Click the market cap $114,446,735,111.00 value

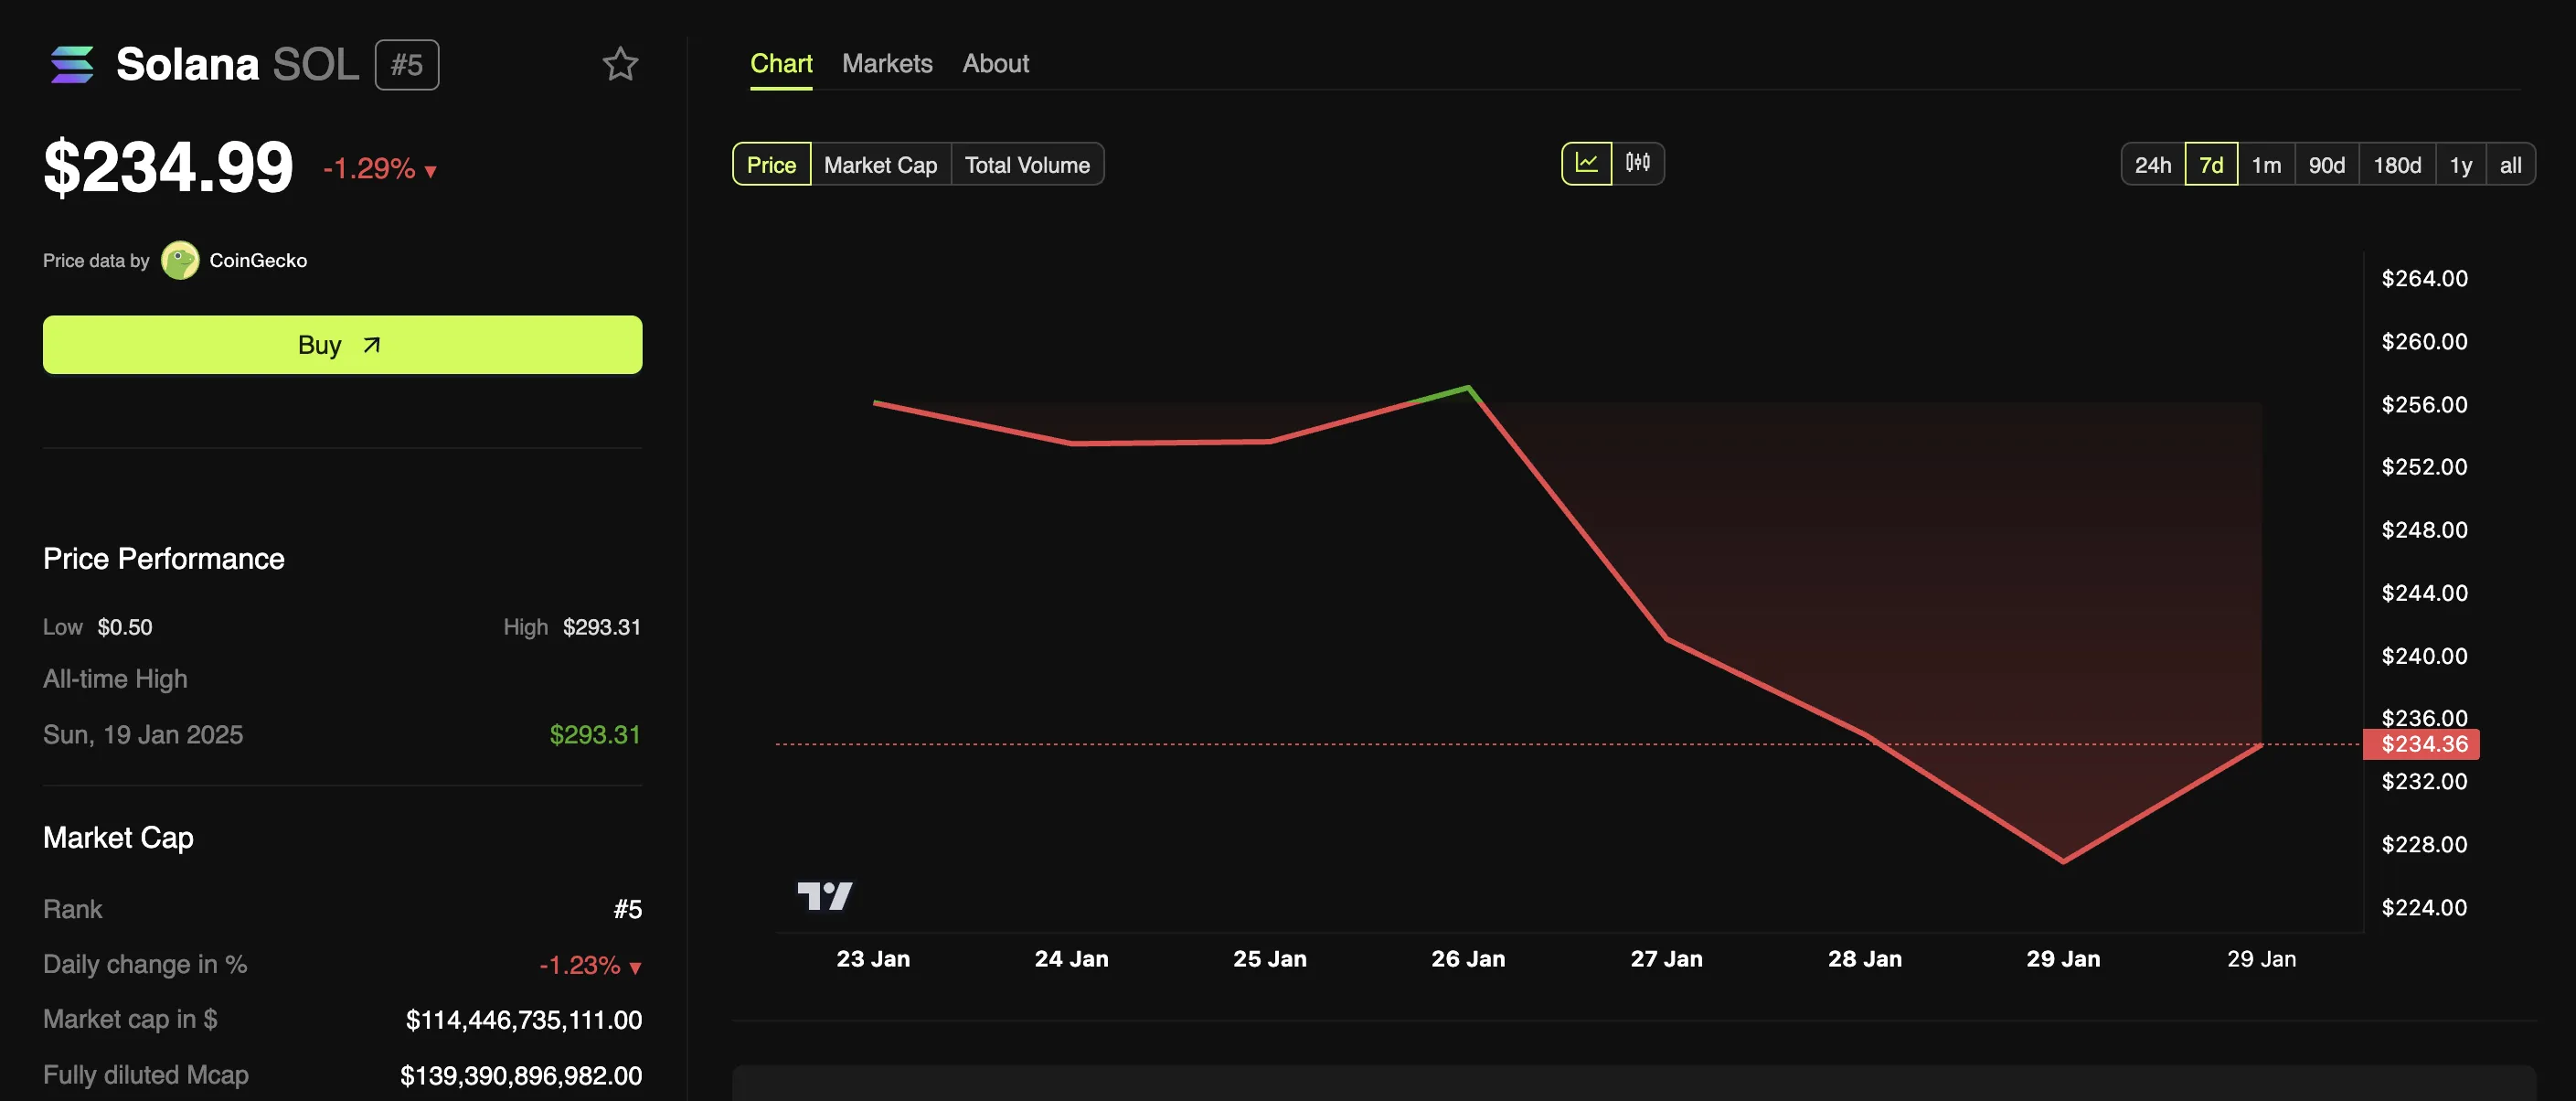tap(524, 1019)
